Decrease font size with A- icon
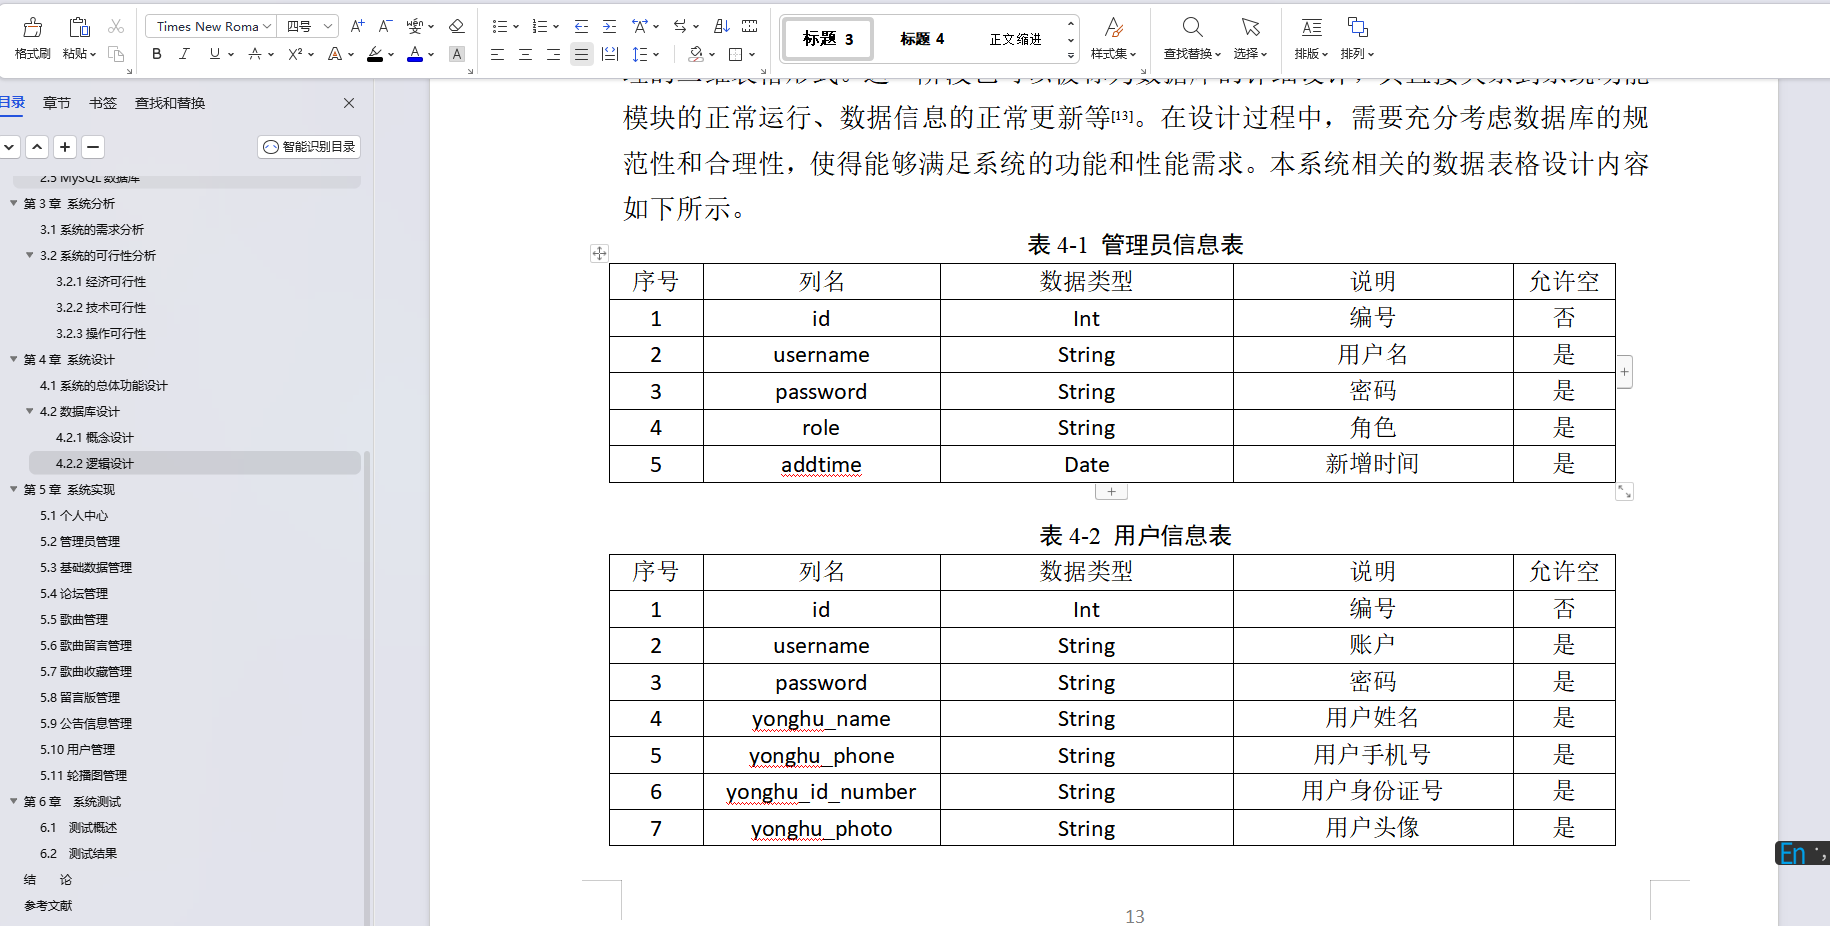Image resolution: width=1830 pixels, height=926 pixels. pyautogui.click(x=385, y=26)
